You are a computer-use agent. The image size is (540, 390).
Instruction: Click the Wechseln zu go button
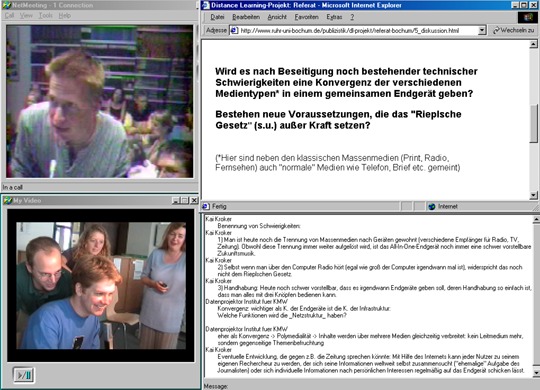tap(513, 30)
